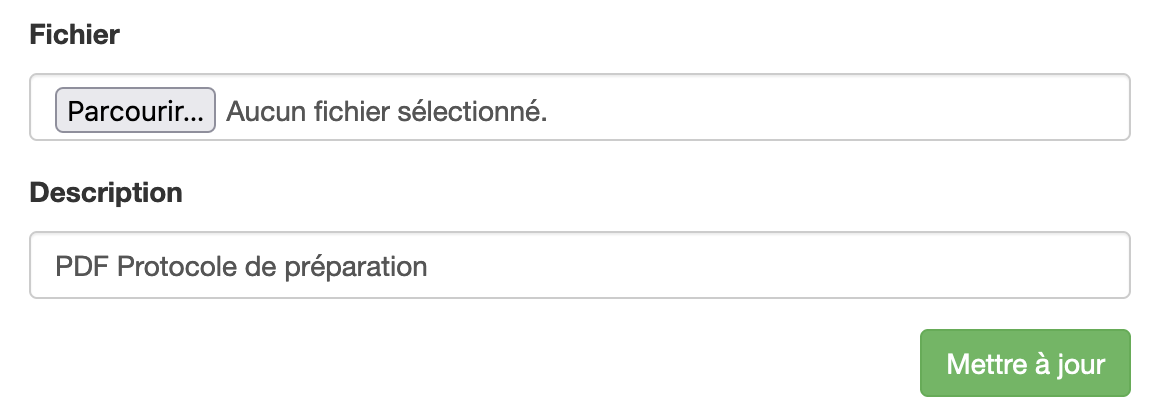1172x414 pixels.
Task: Click the Parcourir... file browse button
Action: pyautogui.click(x=136, y=111)
